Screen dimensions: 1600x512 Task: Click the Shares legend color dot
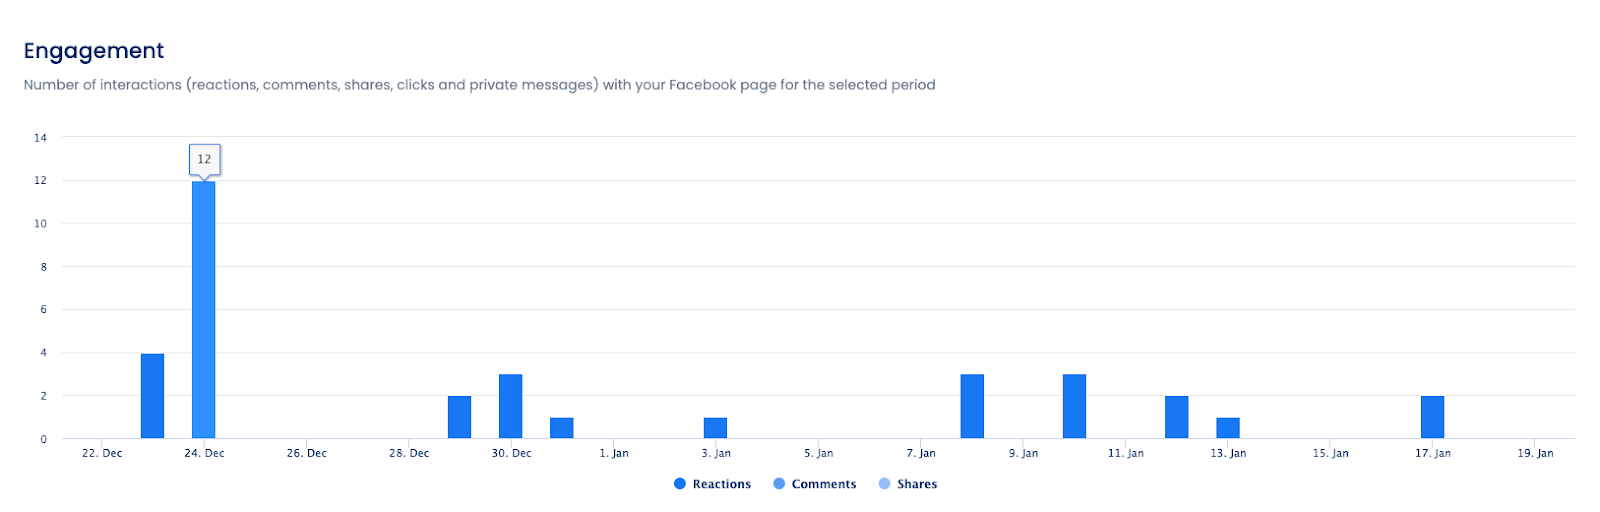click(x=884, y=484)
